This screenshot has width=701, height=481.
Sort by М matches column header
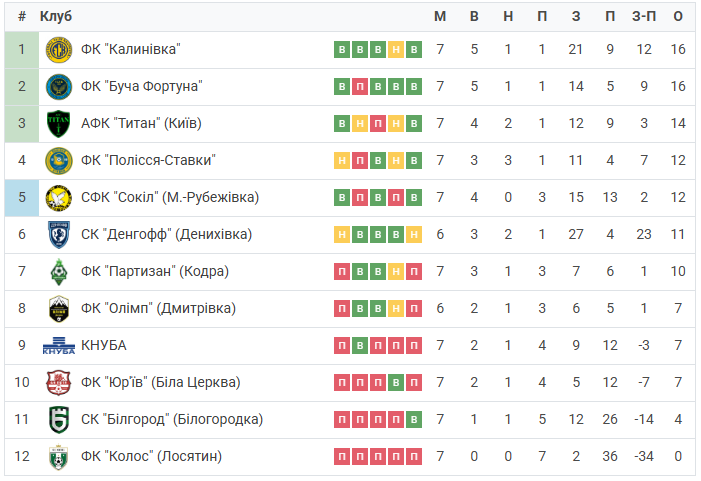pos(440,16)
